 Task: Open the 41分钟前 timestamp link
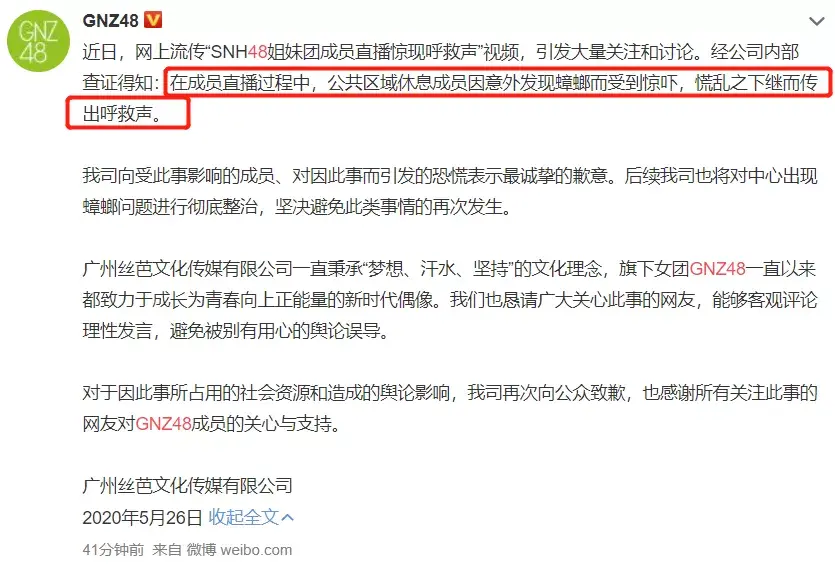113,550
